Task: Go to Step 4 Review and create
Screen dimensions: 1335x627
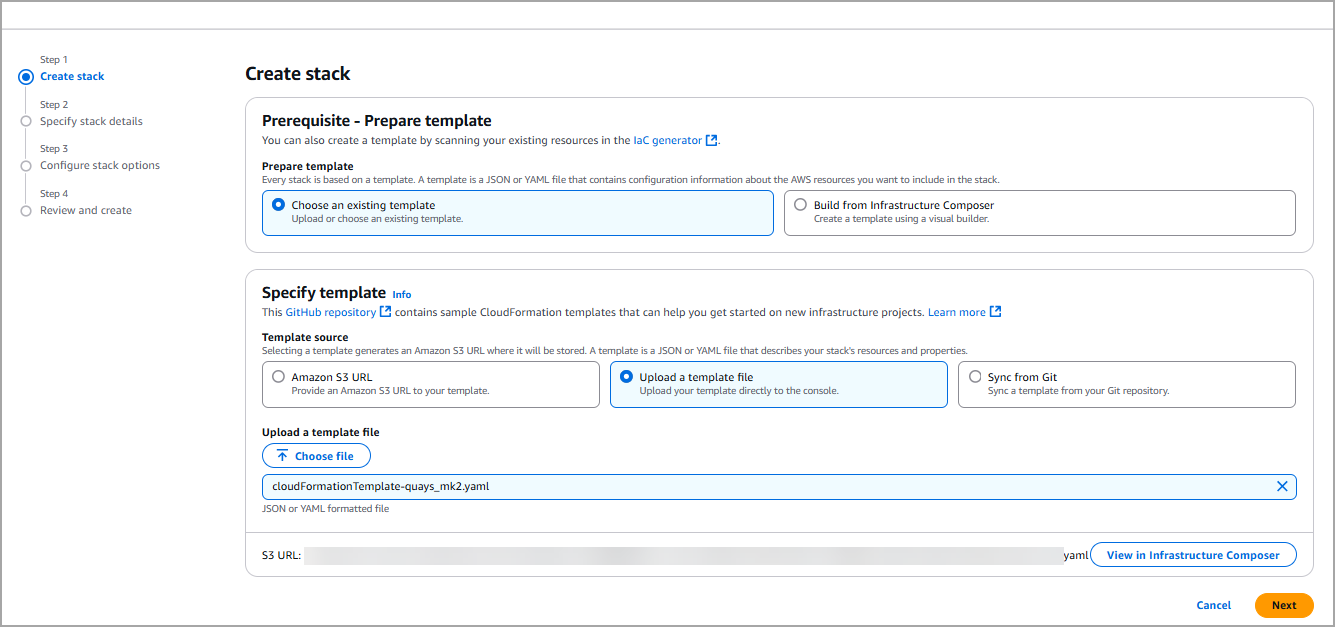Action: tap(85, 211)
